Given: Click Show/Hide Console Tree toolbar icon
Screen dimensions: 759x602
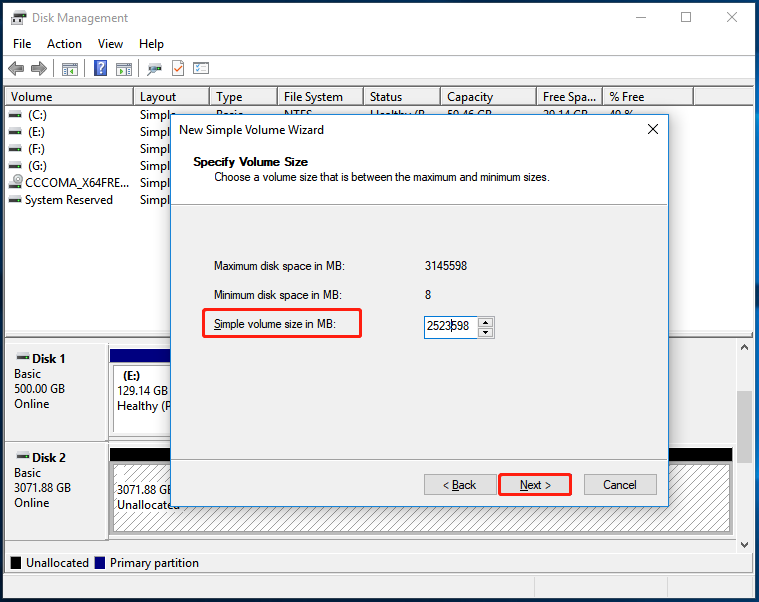Looking at the screenshot, I should pyautogui.click(x=70, y=69).
